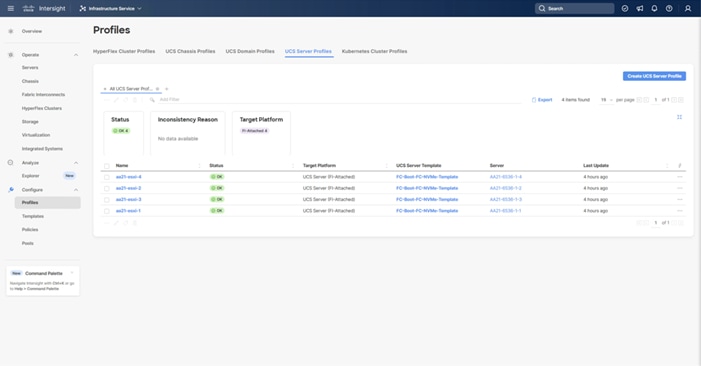
Task: Click the Add Filter input field
Action: 340,100
